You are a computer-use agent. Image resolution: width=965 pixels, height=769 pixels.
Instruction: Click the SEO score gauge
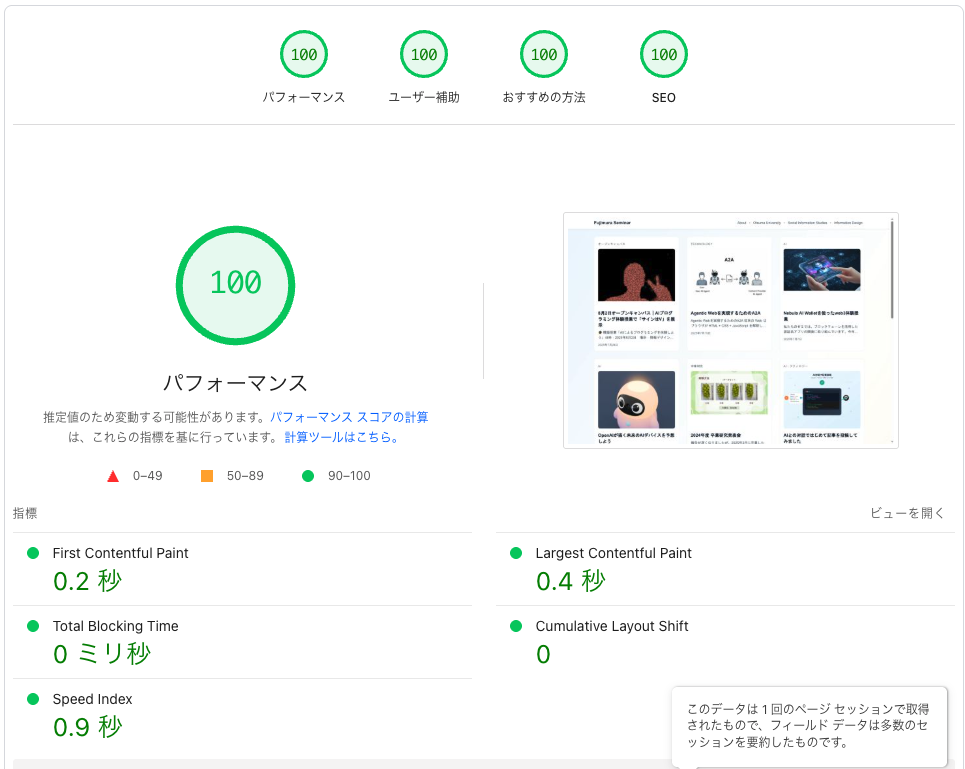[663, 54]
